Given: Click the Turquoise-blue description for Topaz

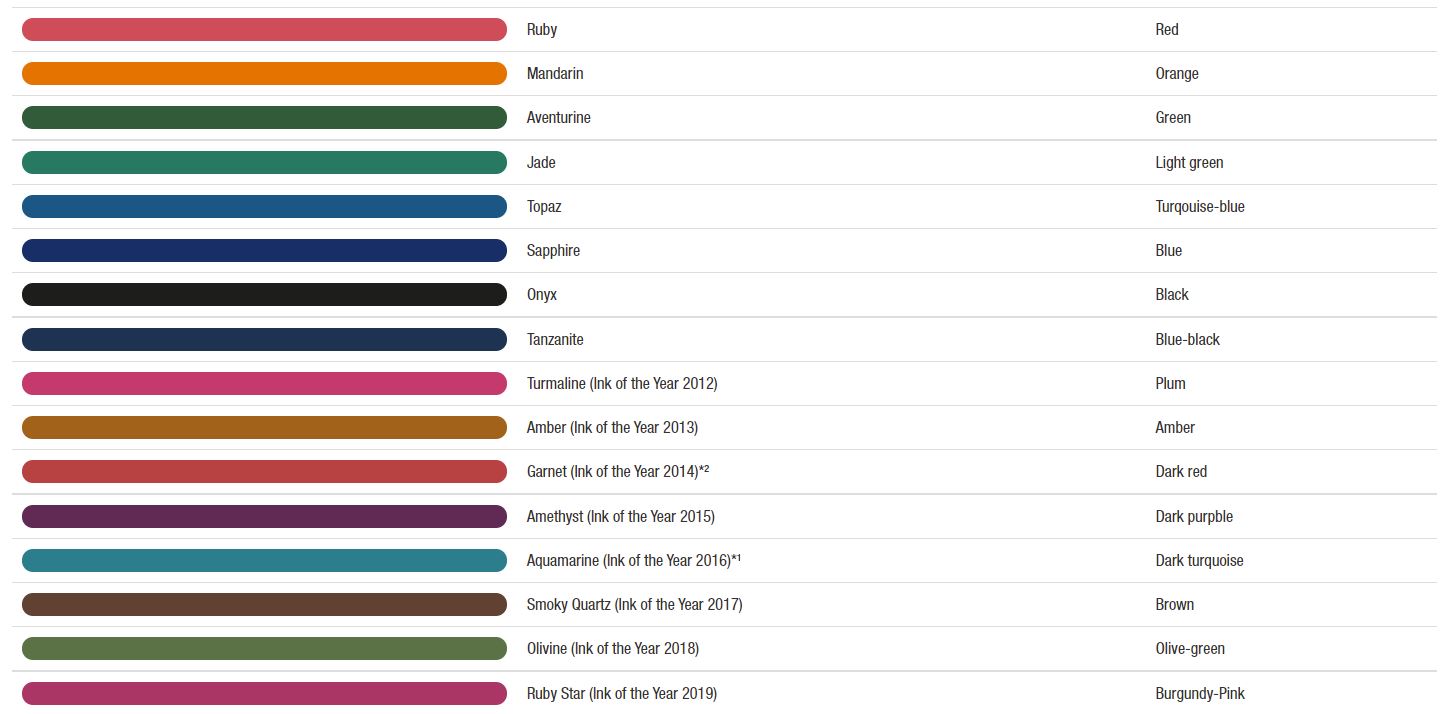Looking at the screenshot, I should pos(1200,206).
